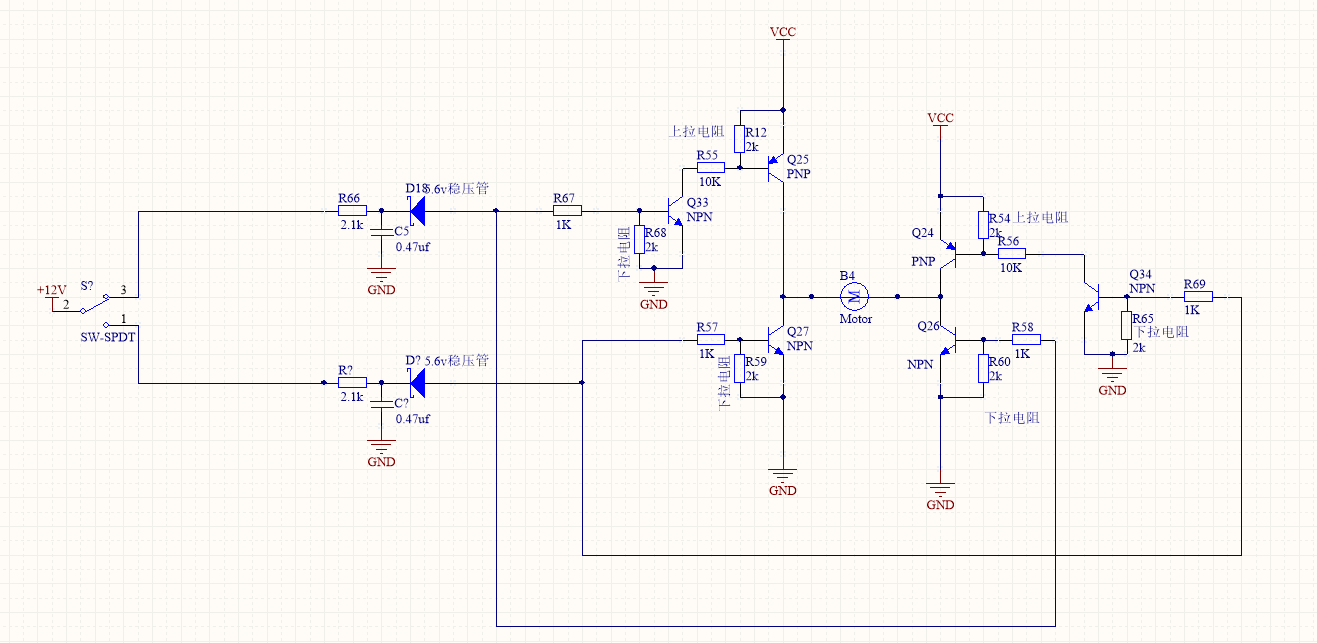The width and height of the screenshot is (1317, 643).
Task: Click the '5.6v稳压管' label near D?
Action: click(457, 360)
